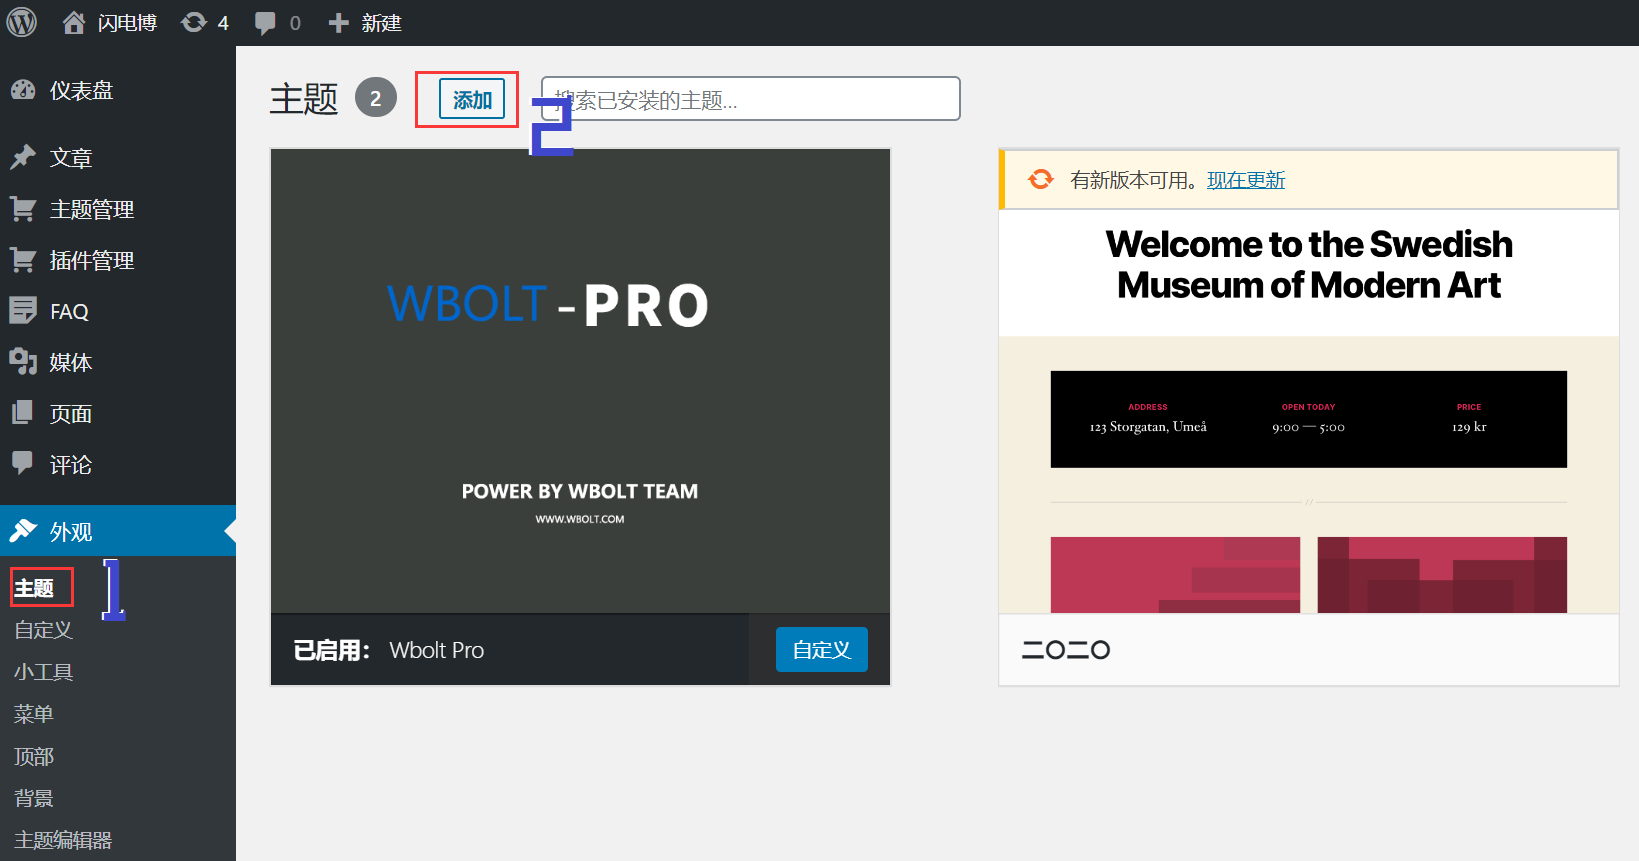Open 主题编辑器 in the sidebar
The image size is (1639, 861).
tap(63, 840)
